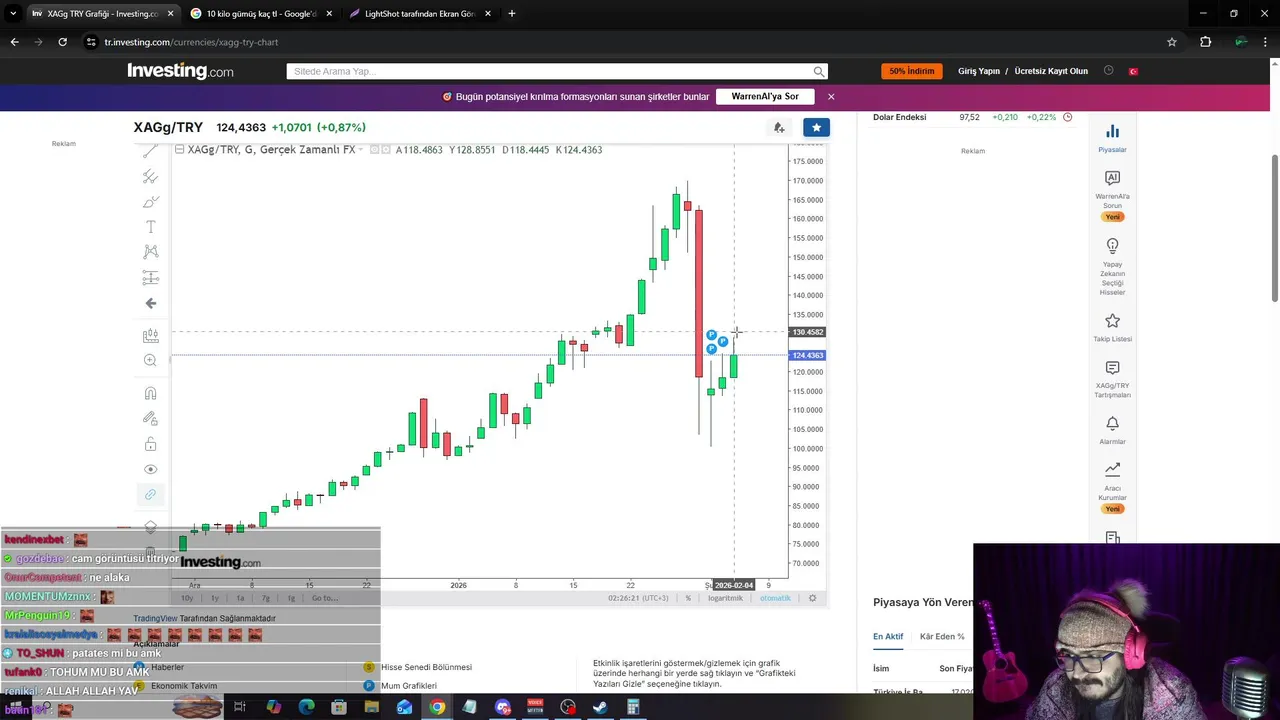The width and height of the screenshot is (1280, 720).
Task: Open Aracı Kurumlar sidebar item
Action: (1112, 487)
